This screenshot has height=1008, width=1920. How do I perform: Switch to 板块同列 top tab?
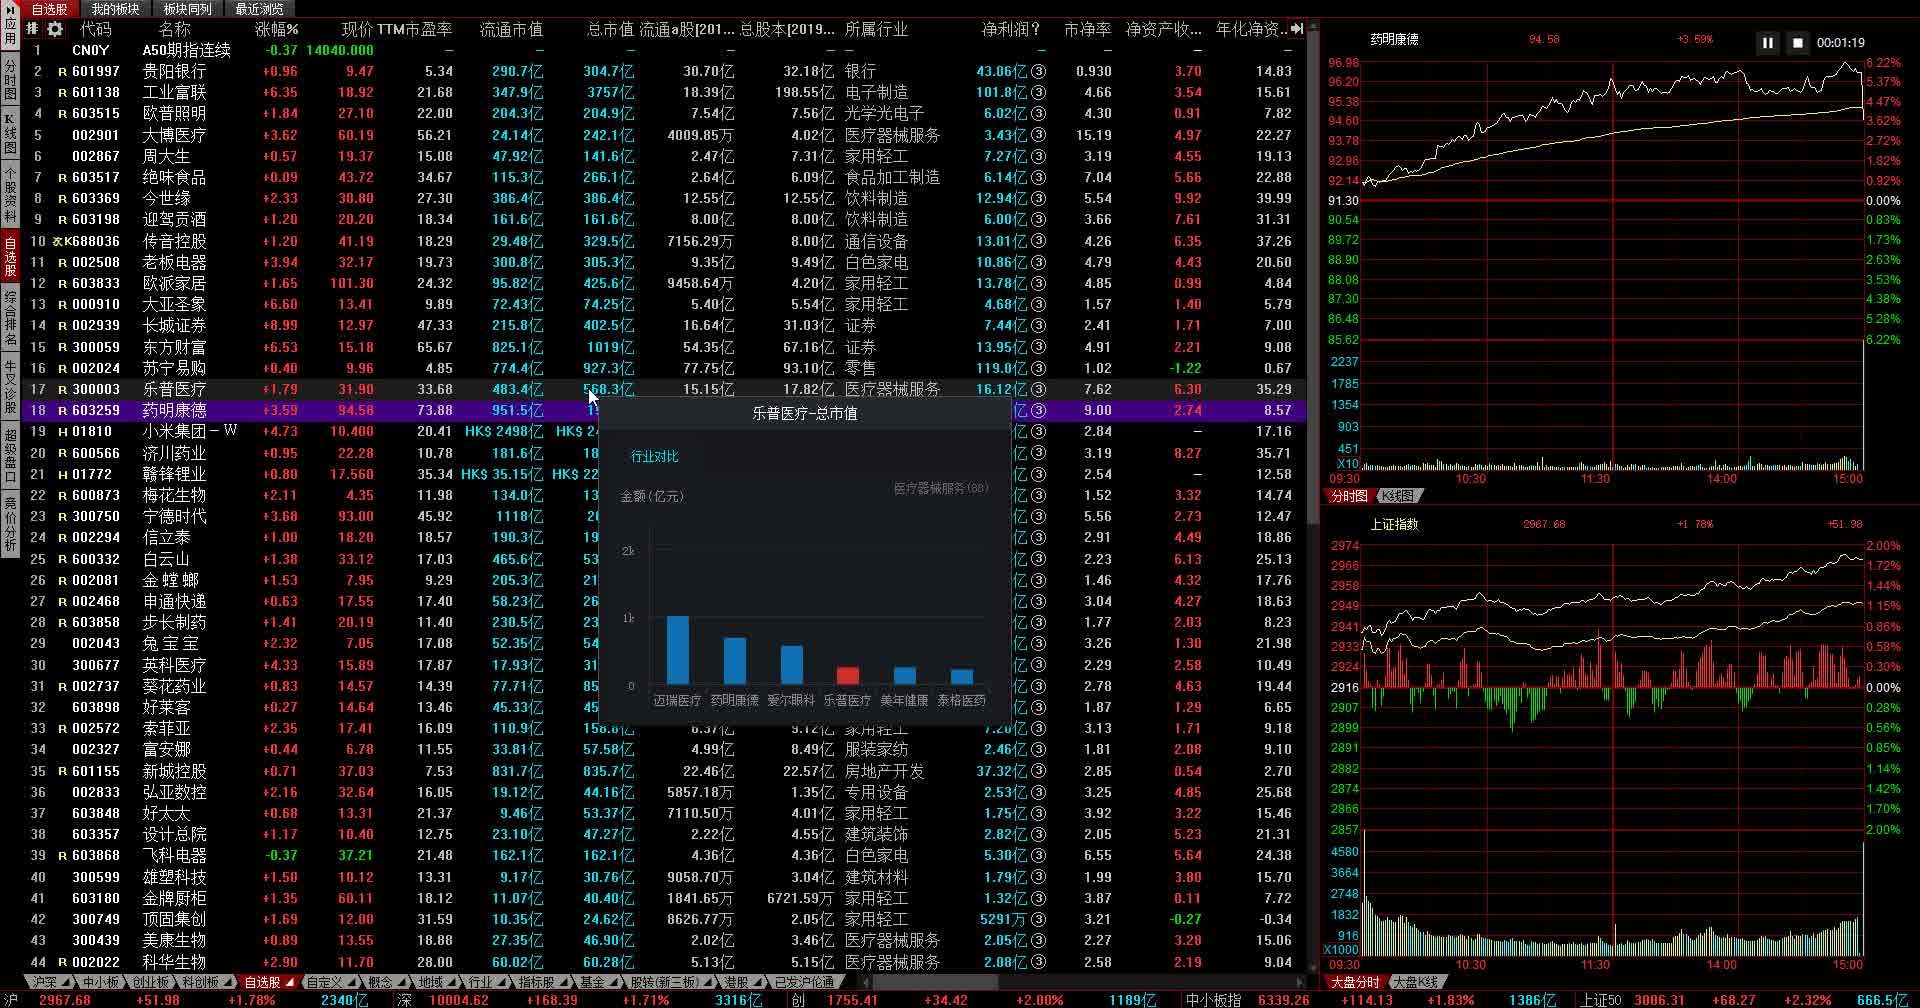click(188, 9)
